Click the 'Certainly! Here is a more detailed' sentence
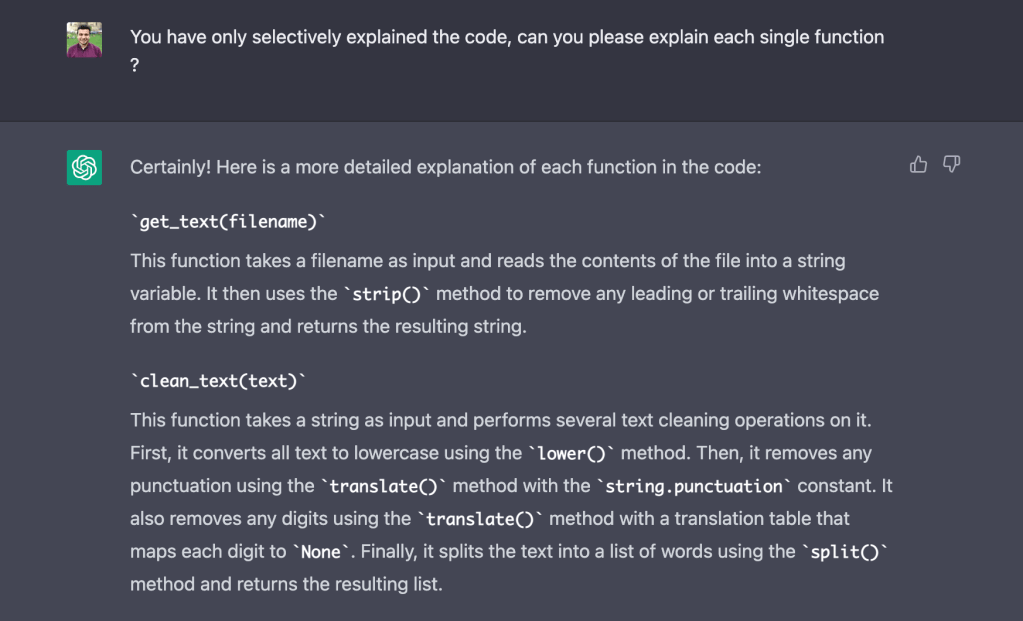Image resolution: width=1023 pixels, height=621 pixels. (445, 167)
